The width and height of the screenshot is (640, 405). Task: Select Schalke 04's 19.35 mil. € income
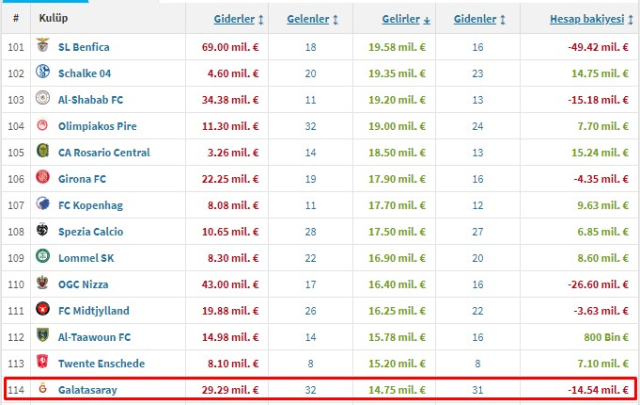coord(397,74)
